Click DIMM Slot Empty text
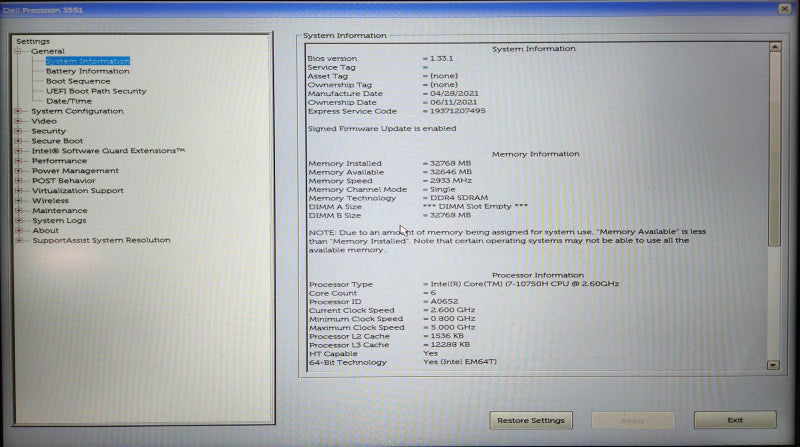800x447 pixels. [x=476, y=206]
